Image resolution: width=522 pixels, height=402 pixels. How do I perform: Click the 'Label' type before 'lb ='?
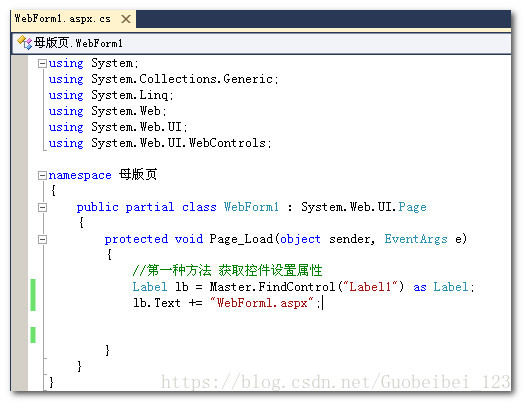[x=150, y=287]
